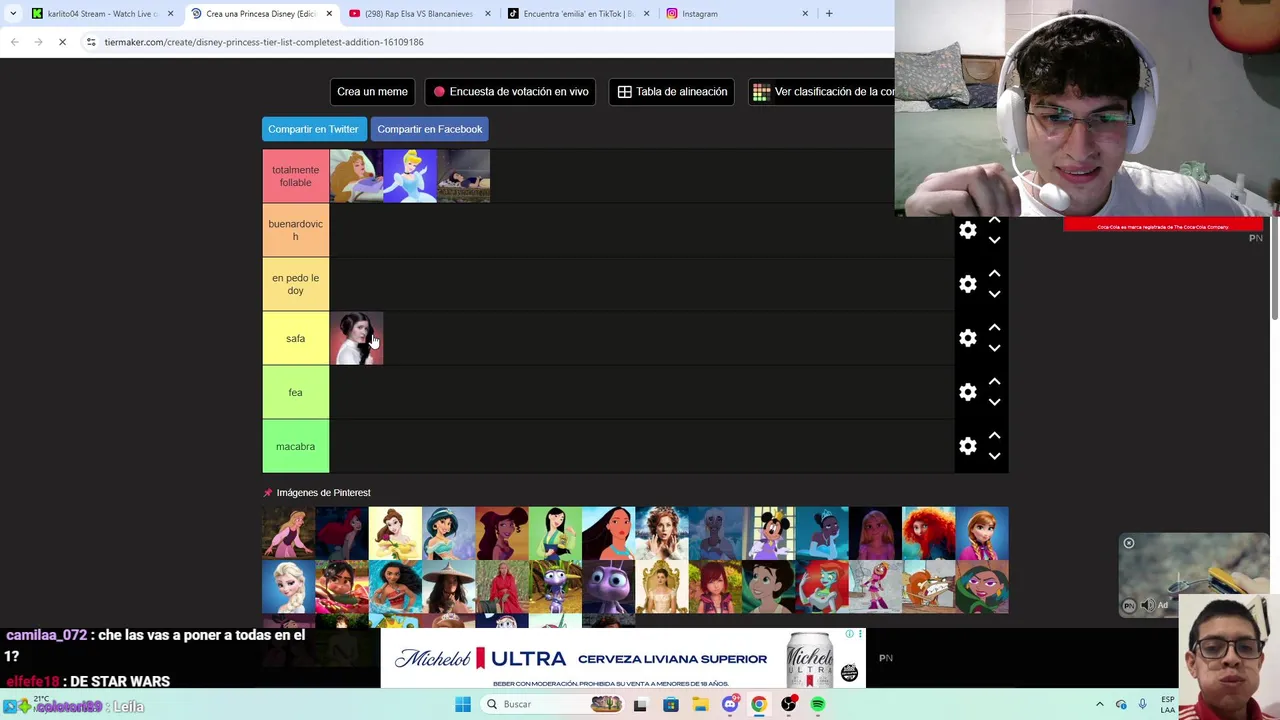Show hidden system tray icons
The width and height of the screenshot is (1280, 720).
pyautogui.click(x=1100, y=705)
